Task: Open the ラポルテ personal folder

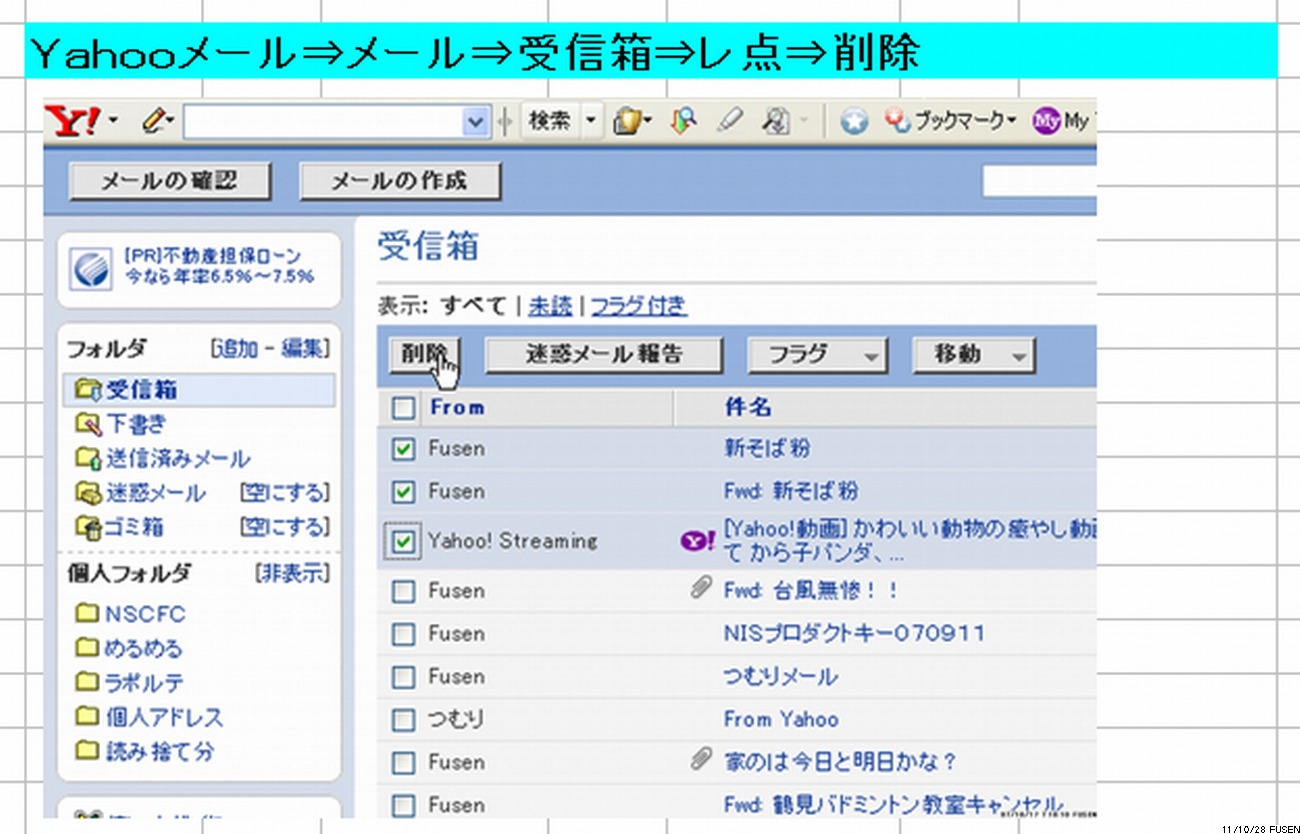Action: [x=145, y=683]
